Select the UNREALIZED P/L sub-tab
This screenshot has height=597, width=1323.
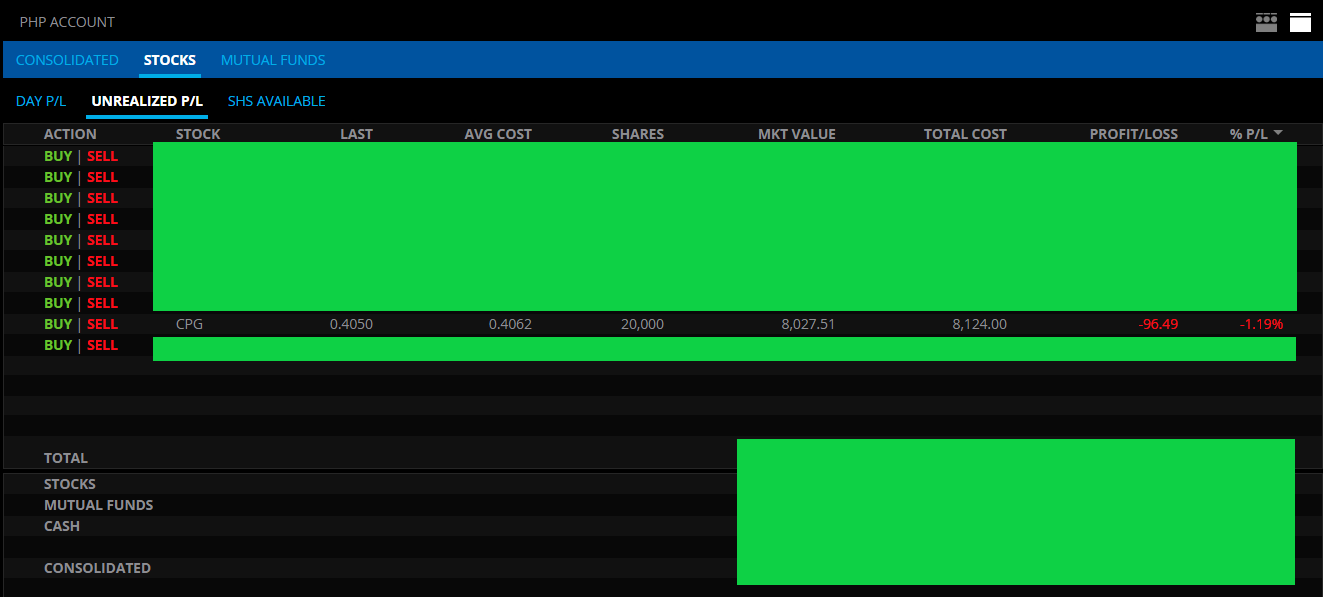147,101
